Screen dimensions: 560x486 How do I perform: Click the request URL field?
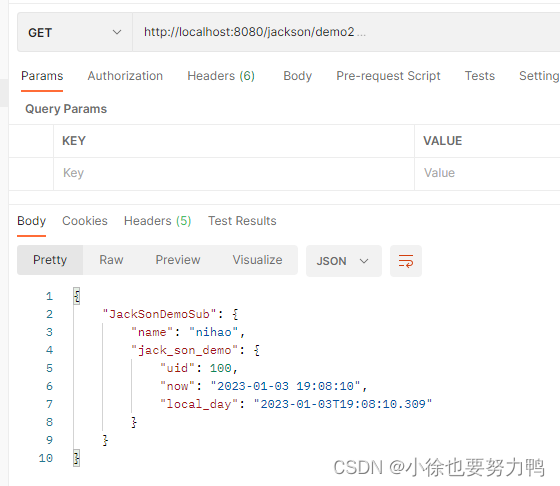click(x=346, y=32)
